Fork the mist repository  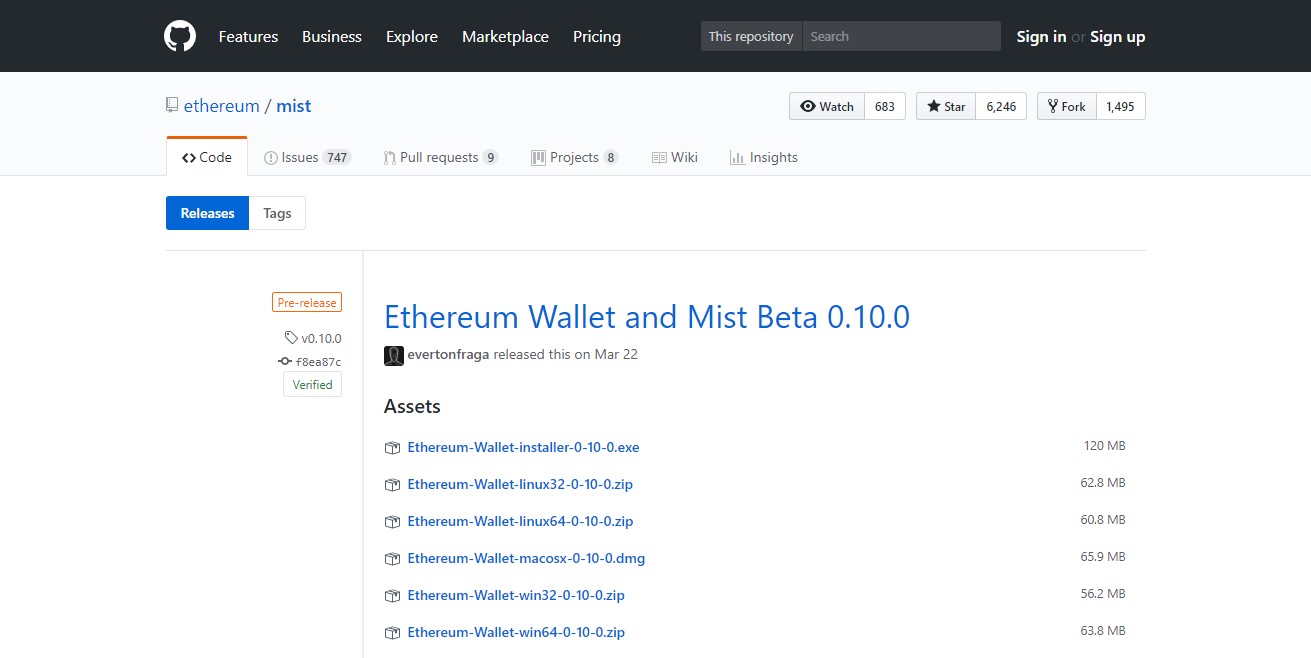(1066, 106)
